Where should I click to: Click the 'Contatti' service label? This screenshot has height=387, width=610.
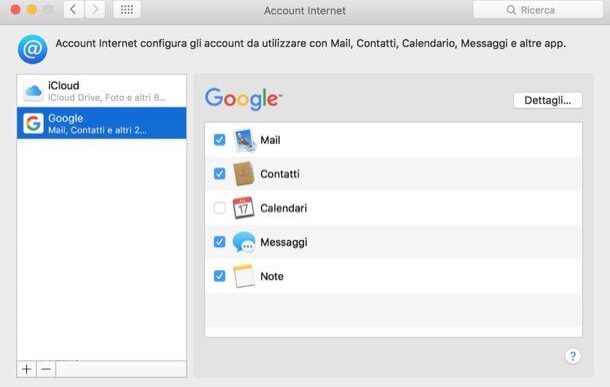(280, 174)
